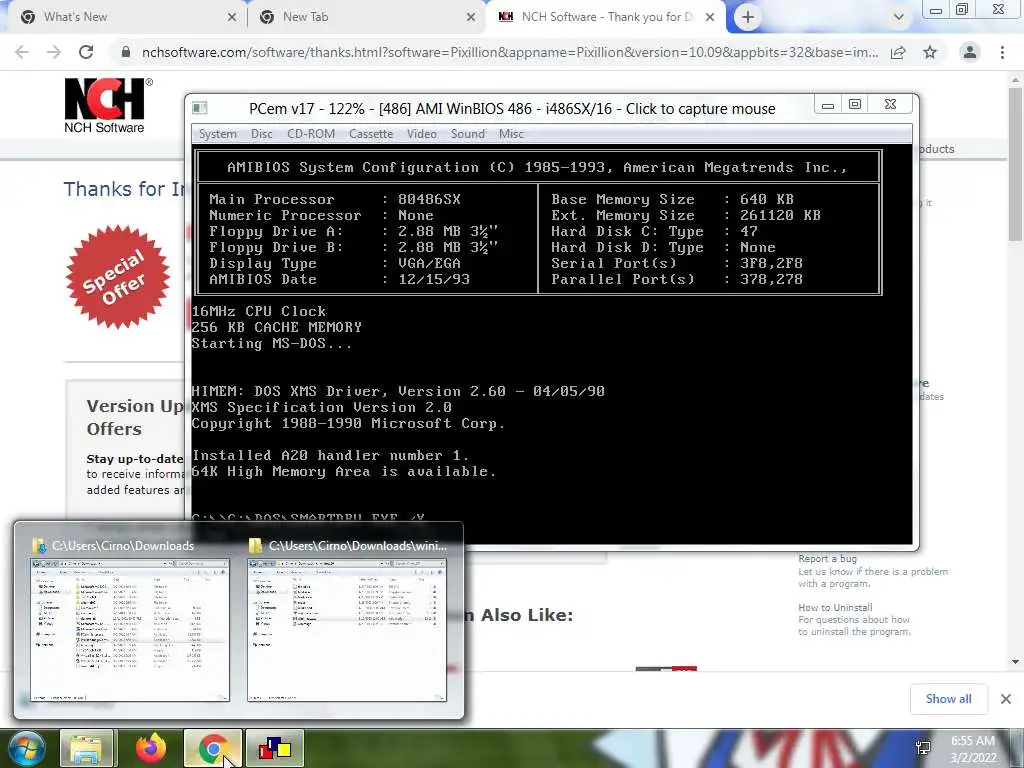Click the scrollbar down arrow on page

pos(1016,662)
